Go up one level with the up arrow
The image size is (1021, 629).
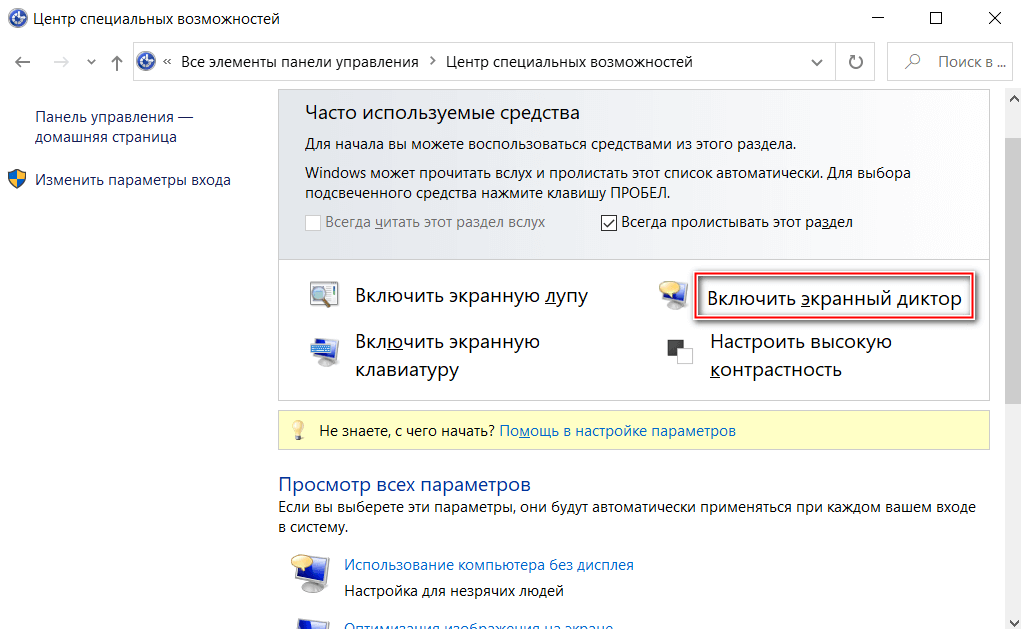(117, 62)
